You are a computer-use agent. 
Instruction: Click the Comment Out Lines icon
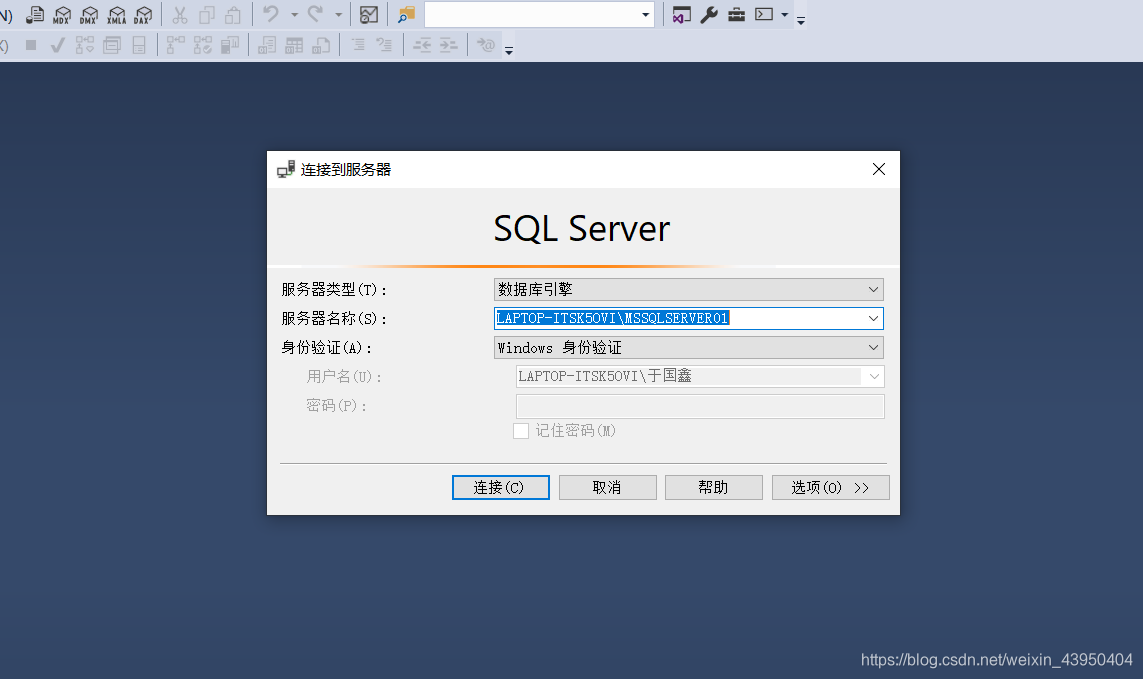pos(358,45)
